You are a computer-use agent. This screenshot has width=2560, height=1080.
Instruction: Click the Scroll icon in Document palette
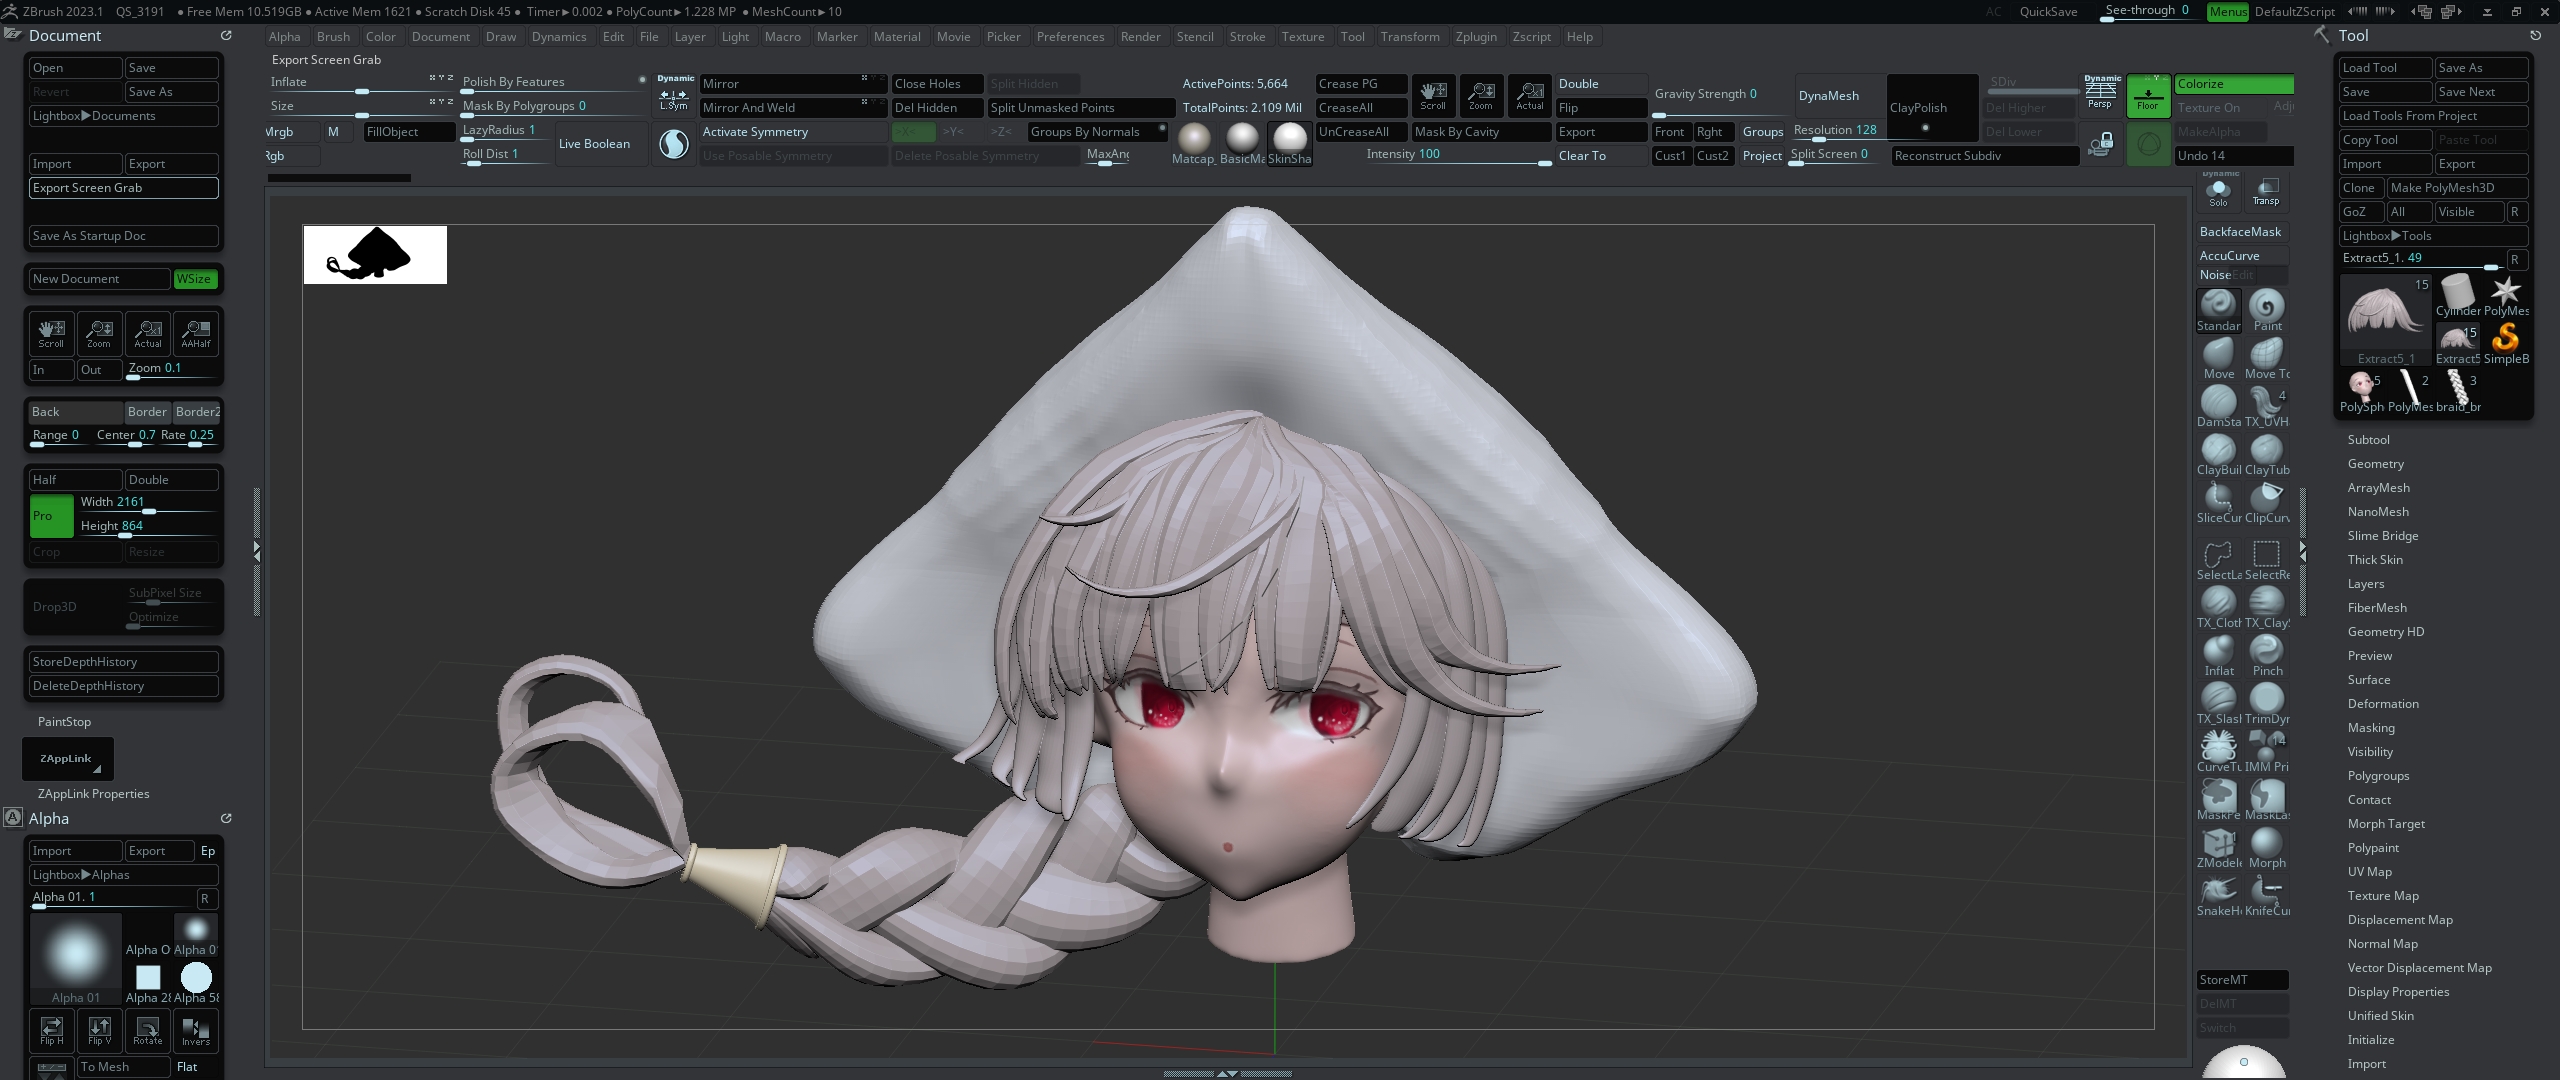[51, 334]
